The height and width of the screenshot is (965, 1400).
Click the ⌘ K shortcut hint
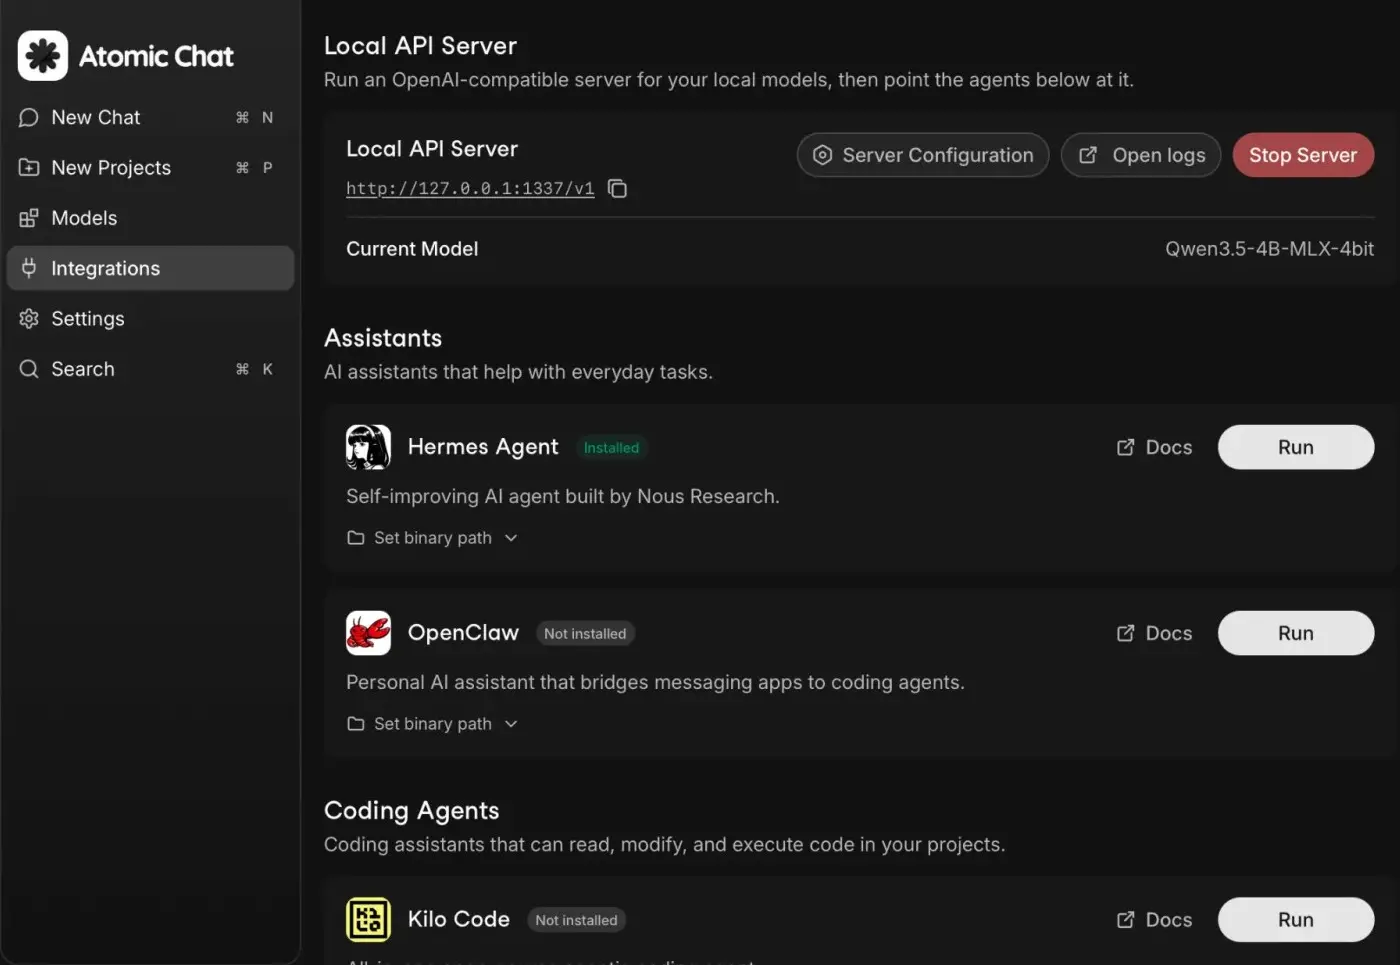tap(254, 369)
